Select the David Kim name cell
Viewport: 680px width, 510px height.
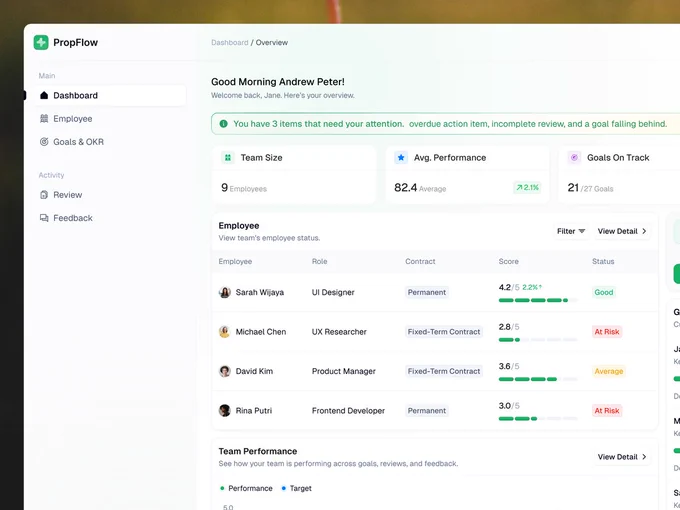[x=254, y=371]
